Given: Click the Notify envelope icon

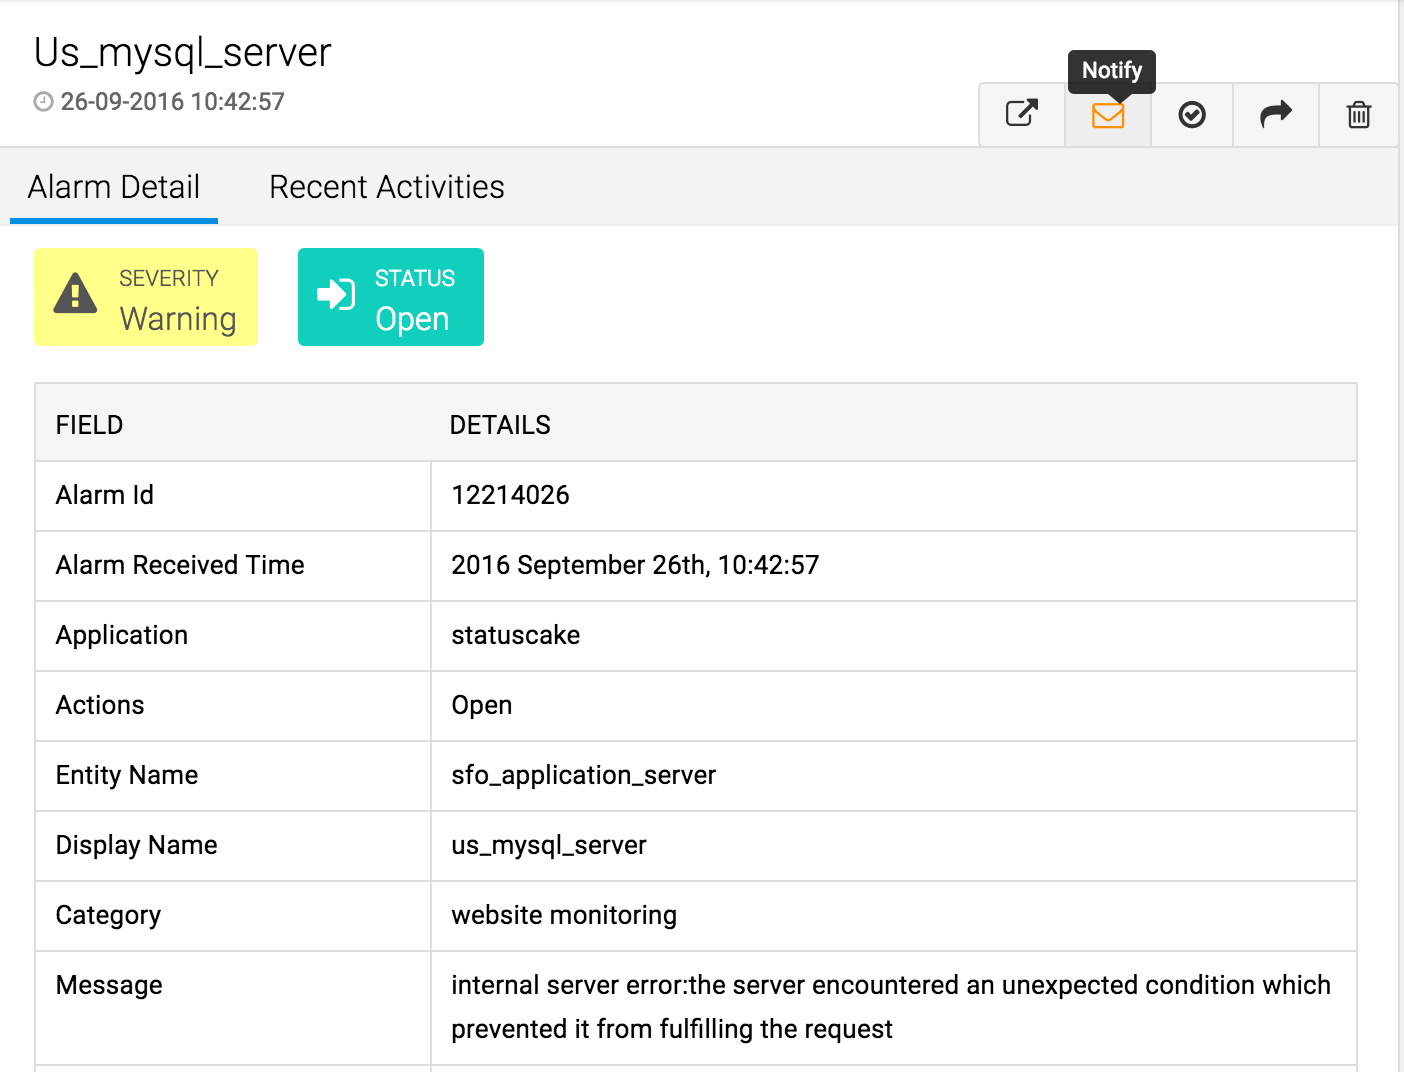Looking at the screenshot, I should pyautogui.click(x=1107, y=115).
